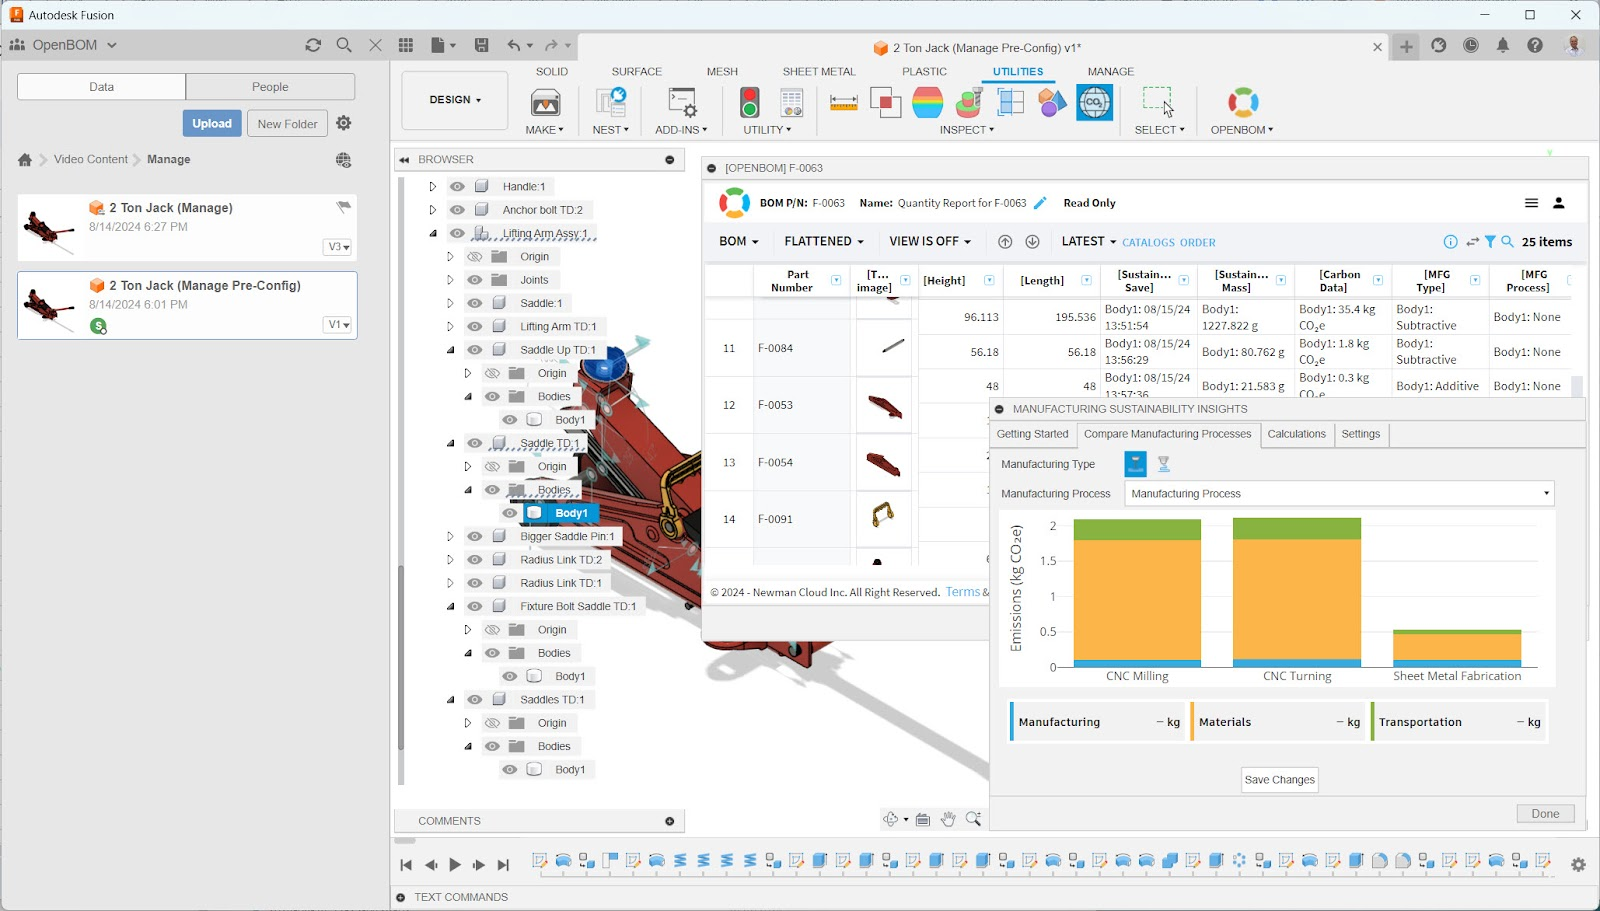Play the design timeline

pyautogui.click(x=454, y=865)
